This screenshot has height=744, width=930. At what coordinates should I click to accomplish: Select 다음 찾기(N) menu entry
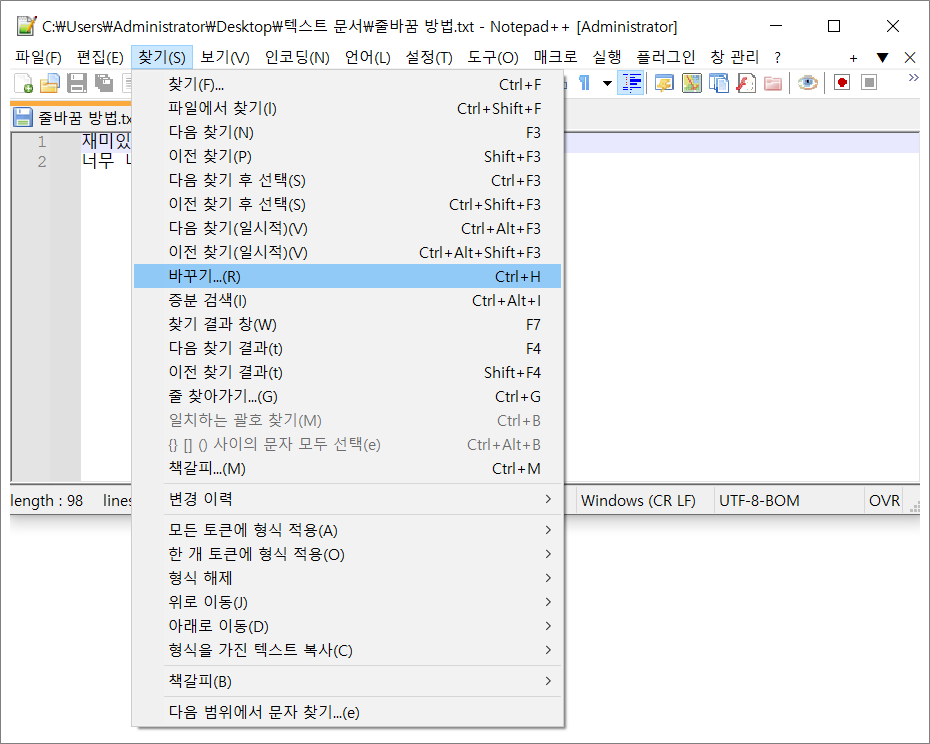pyautogui.click(x=348, y=132)
